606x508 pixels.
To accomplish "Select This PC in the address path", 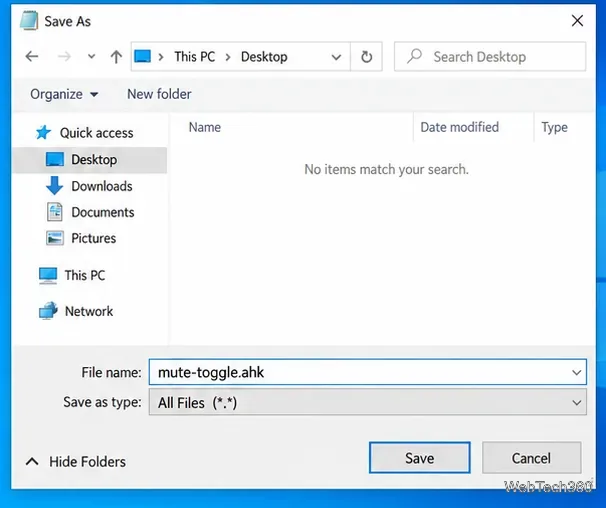I will [x=194, y=57].
